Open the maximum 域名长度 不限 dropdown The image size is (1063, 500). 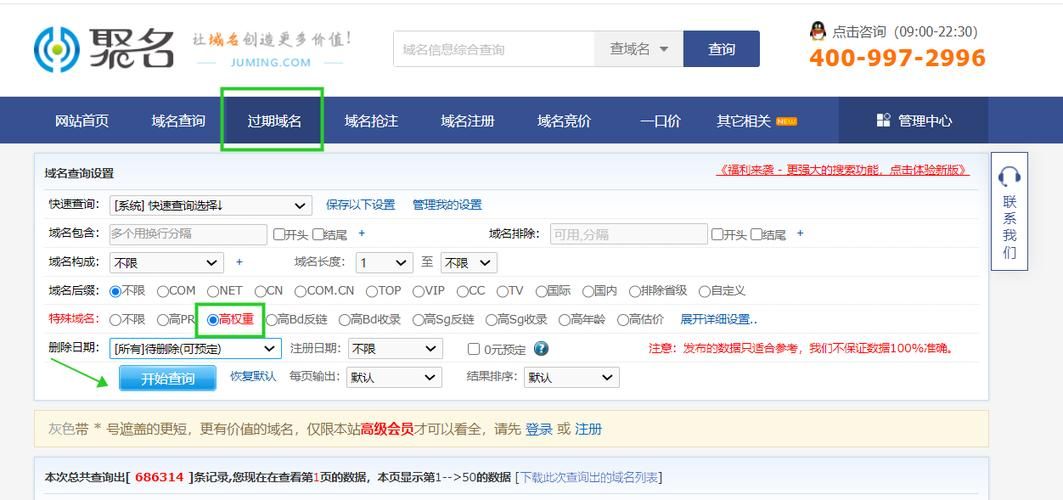pyautogui.click(x=468, y=263)
